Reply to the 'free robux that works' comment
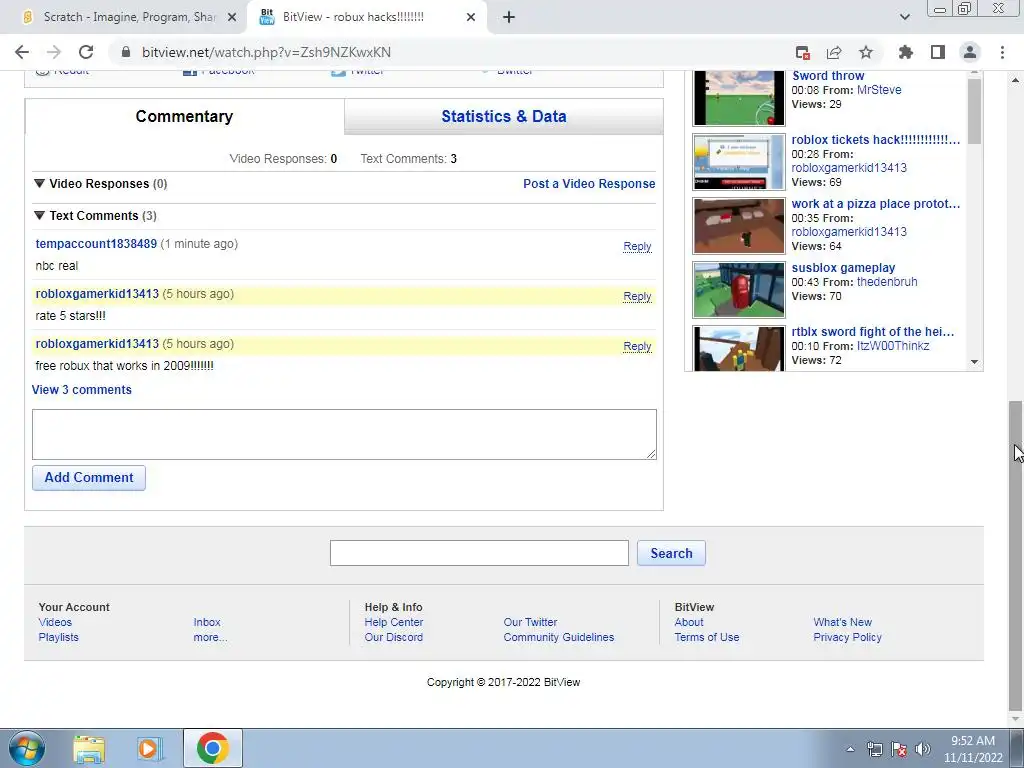Screen dimensions: 1024x768 [x=637, y=346]
